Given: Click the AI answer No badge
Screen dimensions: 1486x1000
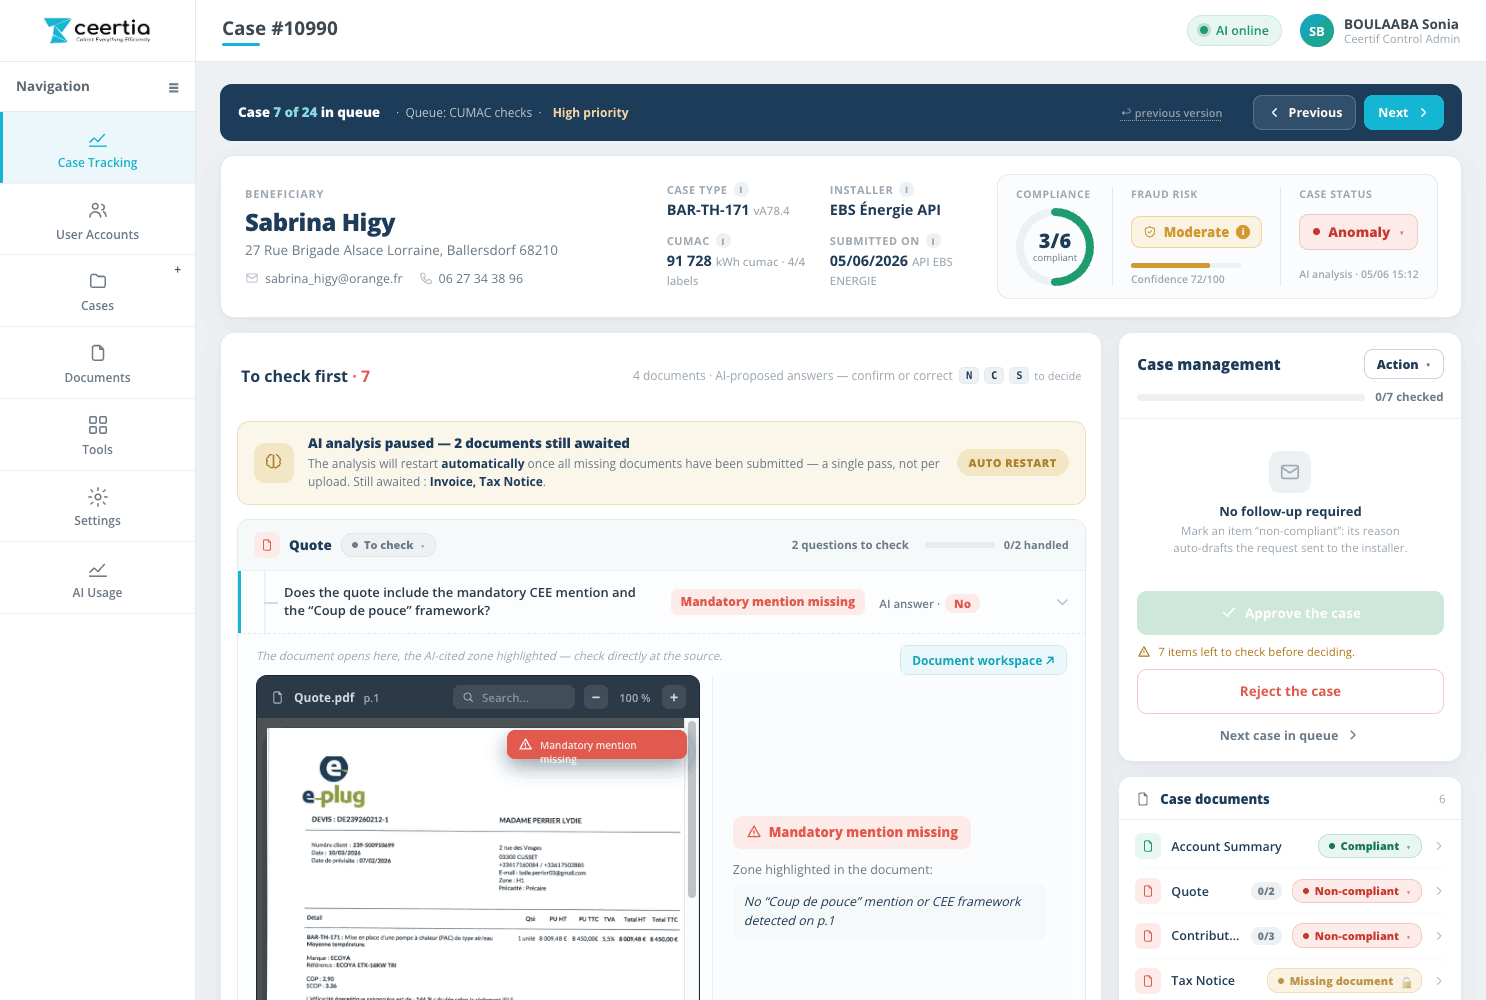Looking at the screenshot, I should tap(962, 604).
